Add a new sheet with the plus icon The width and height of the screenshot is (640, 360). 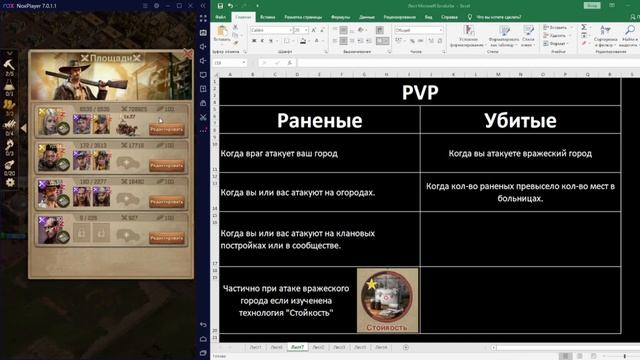click(406, 347)
